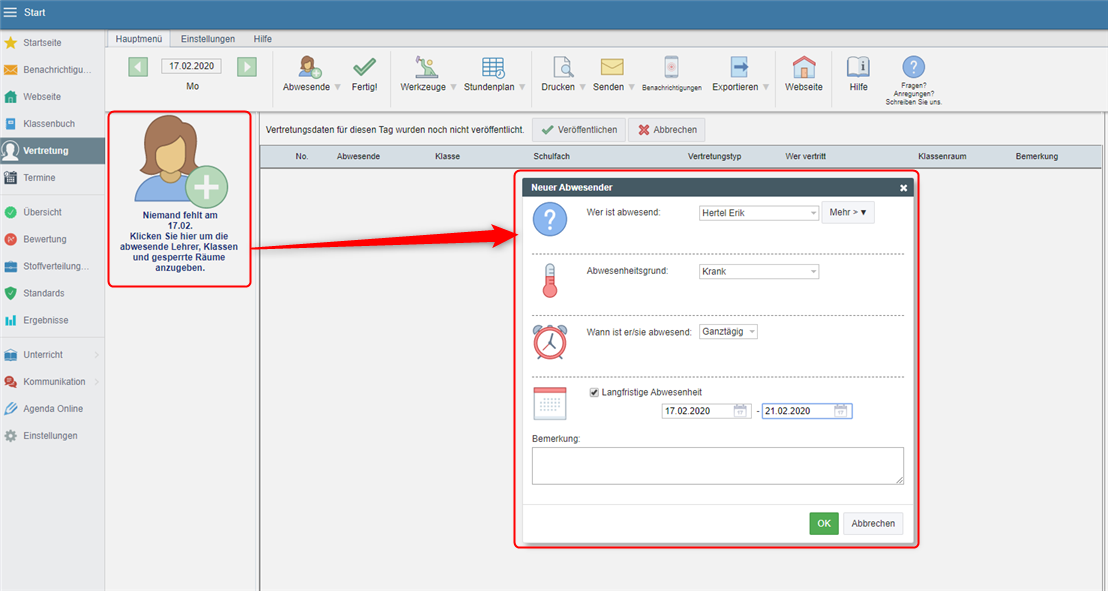Click the Drucken print icon

click(562, 68)
